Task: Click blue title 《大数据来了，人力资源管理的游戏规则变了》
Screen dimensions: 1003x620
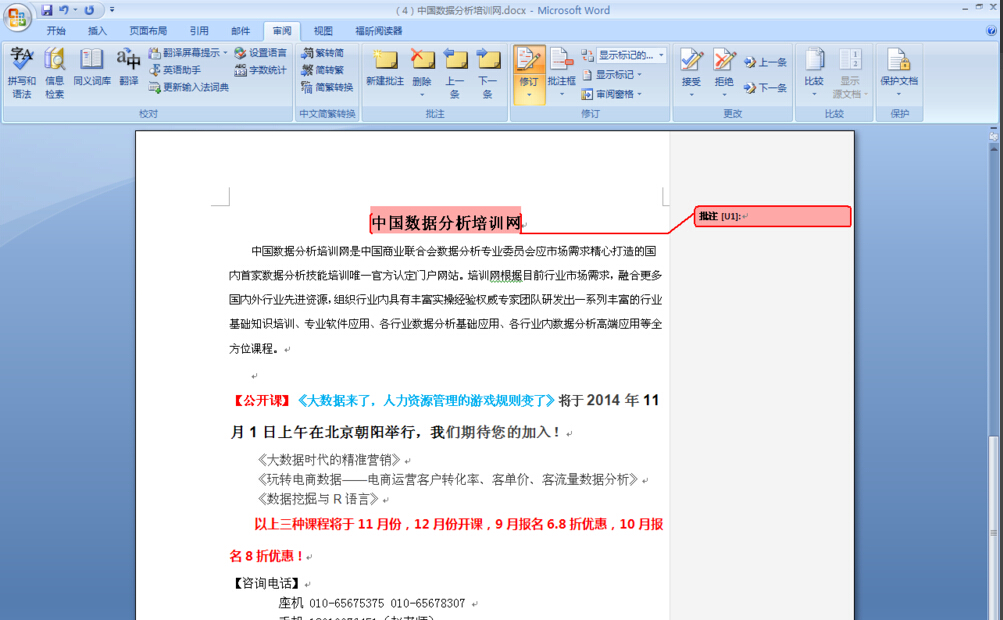Action: click(425, 401)
